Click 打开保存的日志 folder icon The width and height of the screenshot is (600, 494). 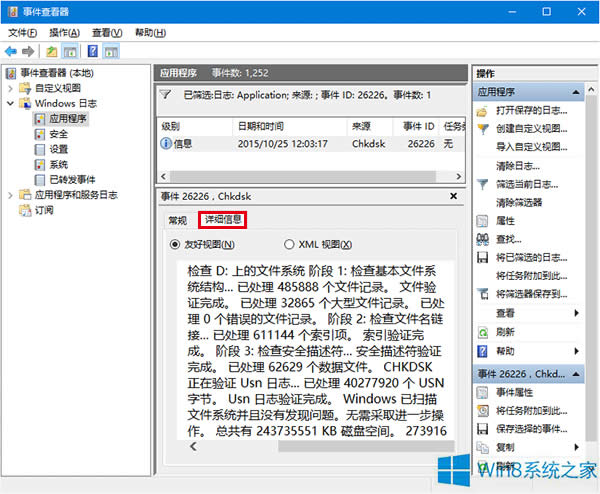pyautogui.click(x=482, y=111)
